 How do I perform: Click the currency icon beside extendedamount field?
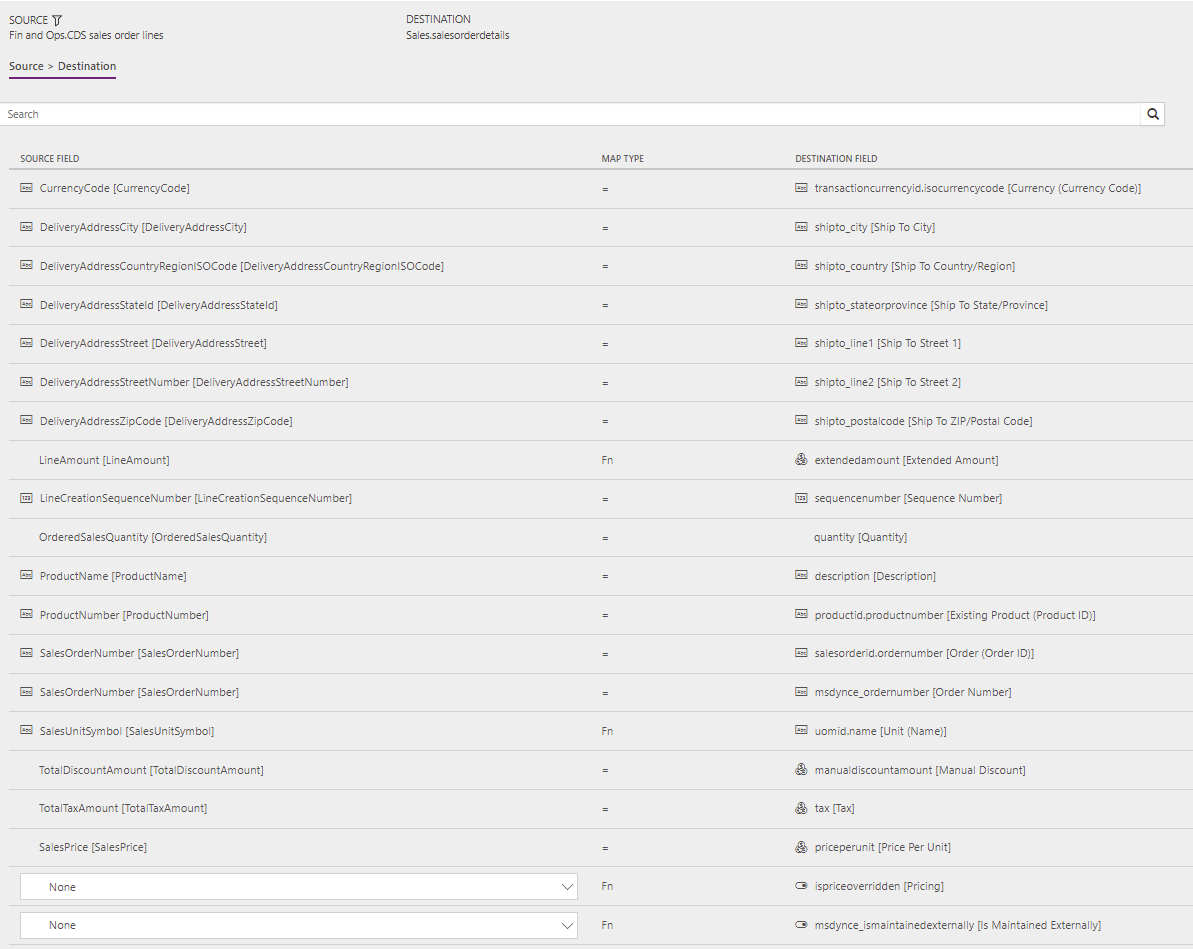[800, 459]
